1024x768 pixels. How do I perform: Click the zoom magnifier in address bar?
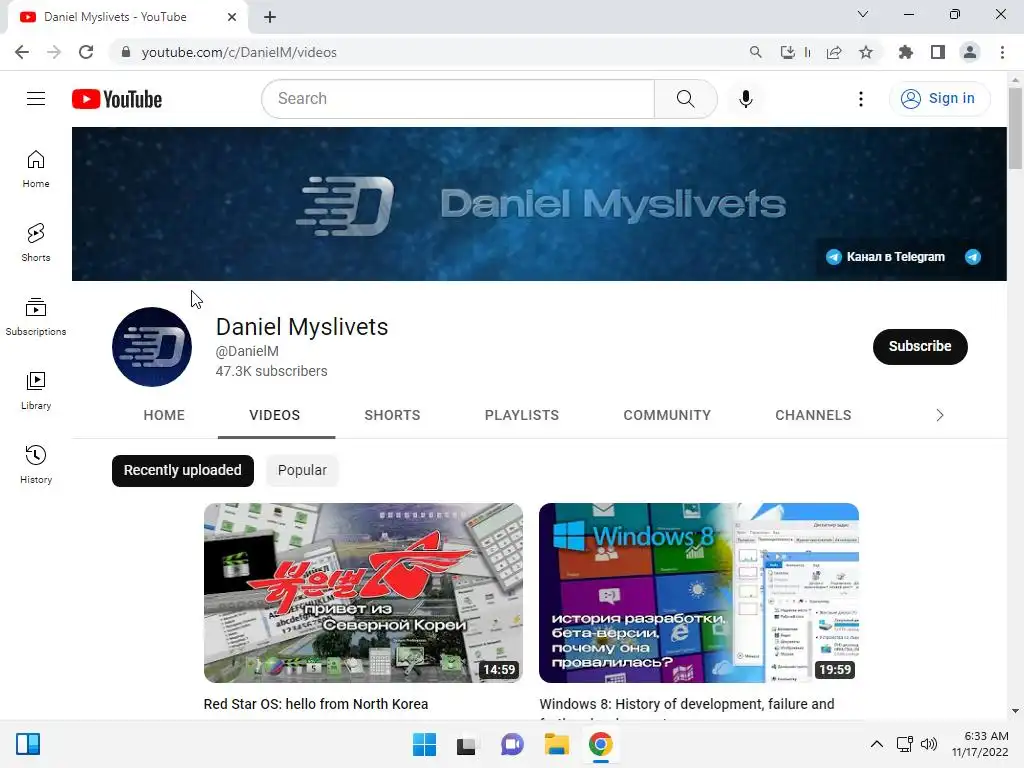coord(756,52)
